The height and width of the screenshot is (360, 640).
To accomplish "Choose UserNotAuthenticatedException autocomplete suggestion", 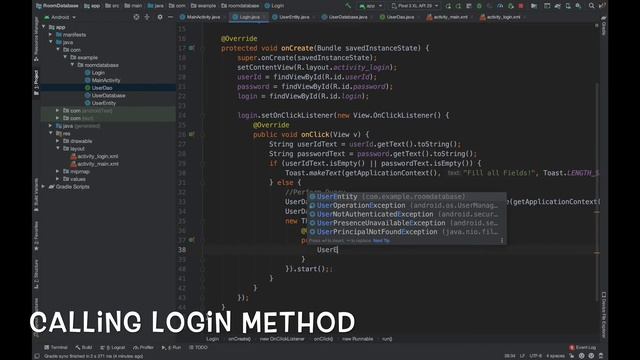I will click(x=407, y=214).
